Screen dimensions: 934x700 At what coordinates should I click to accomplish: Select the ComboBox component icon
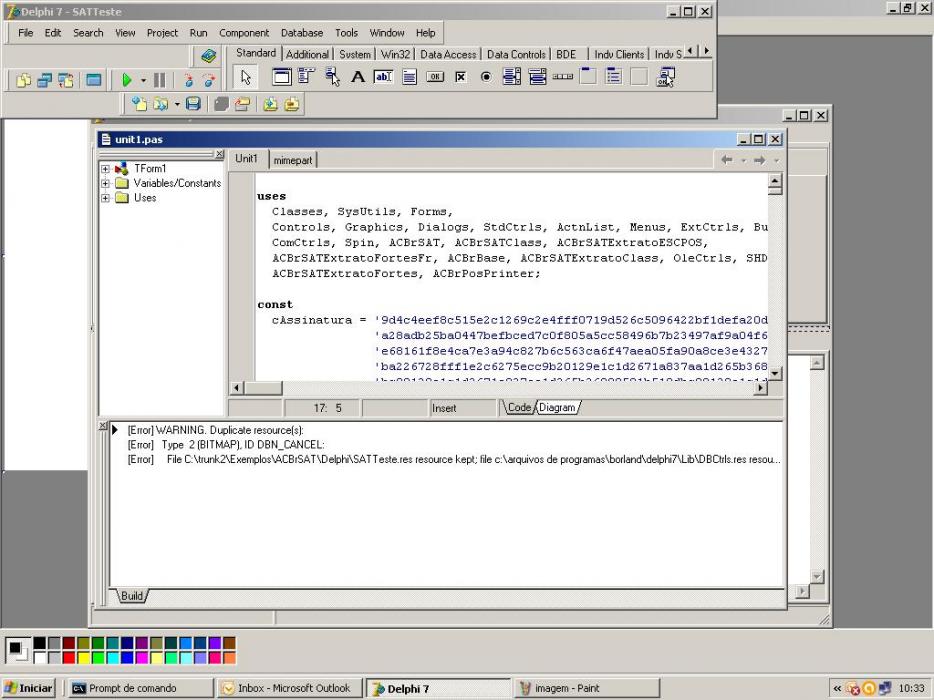pyautogui.click(x=537, y=76)
